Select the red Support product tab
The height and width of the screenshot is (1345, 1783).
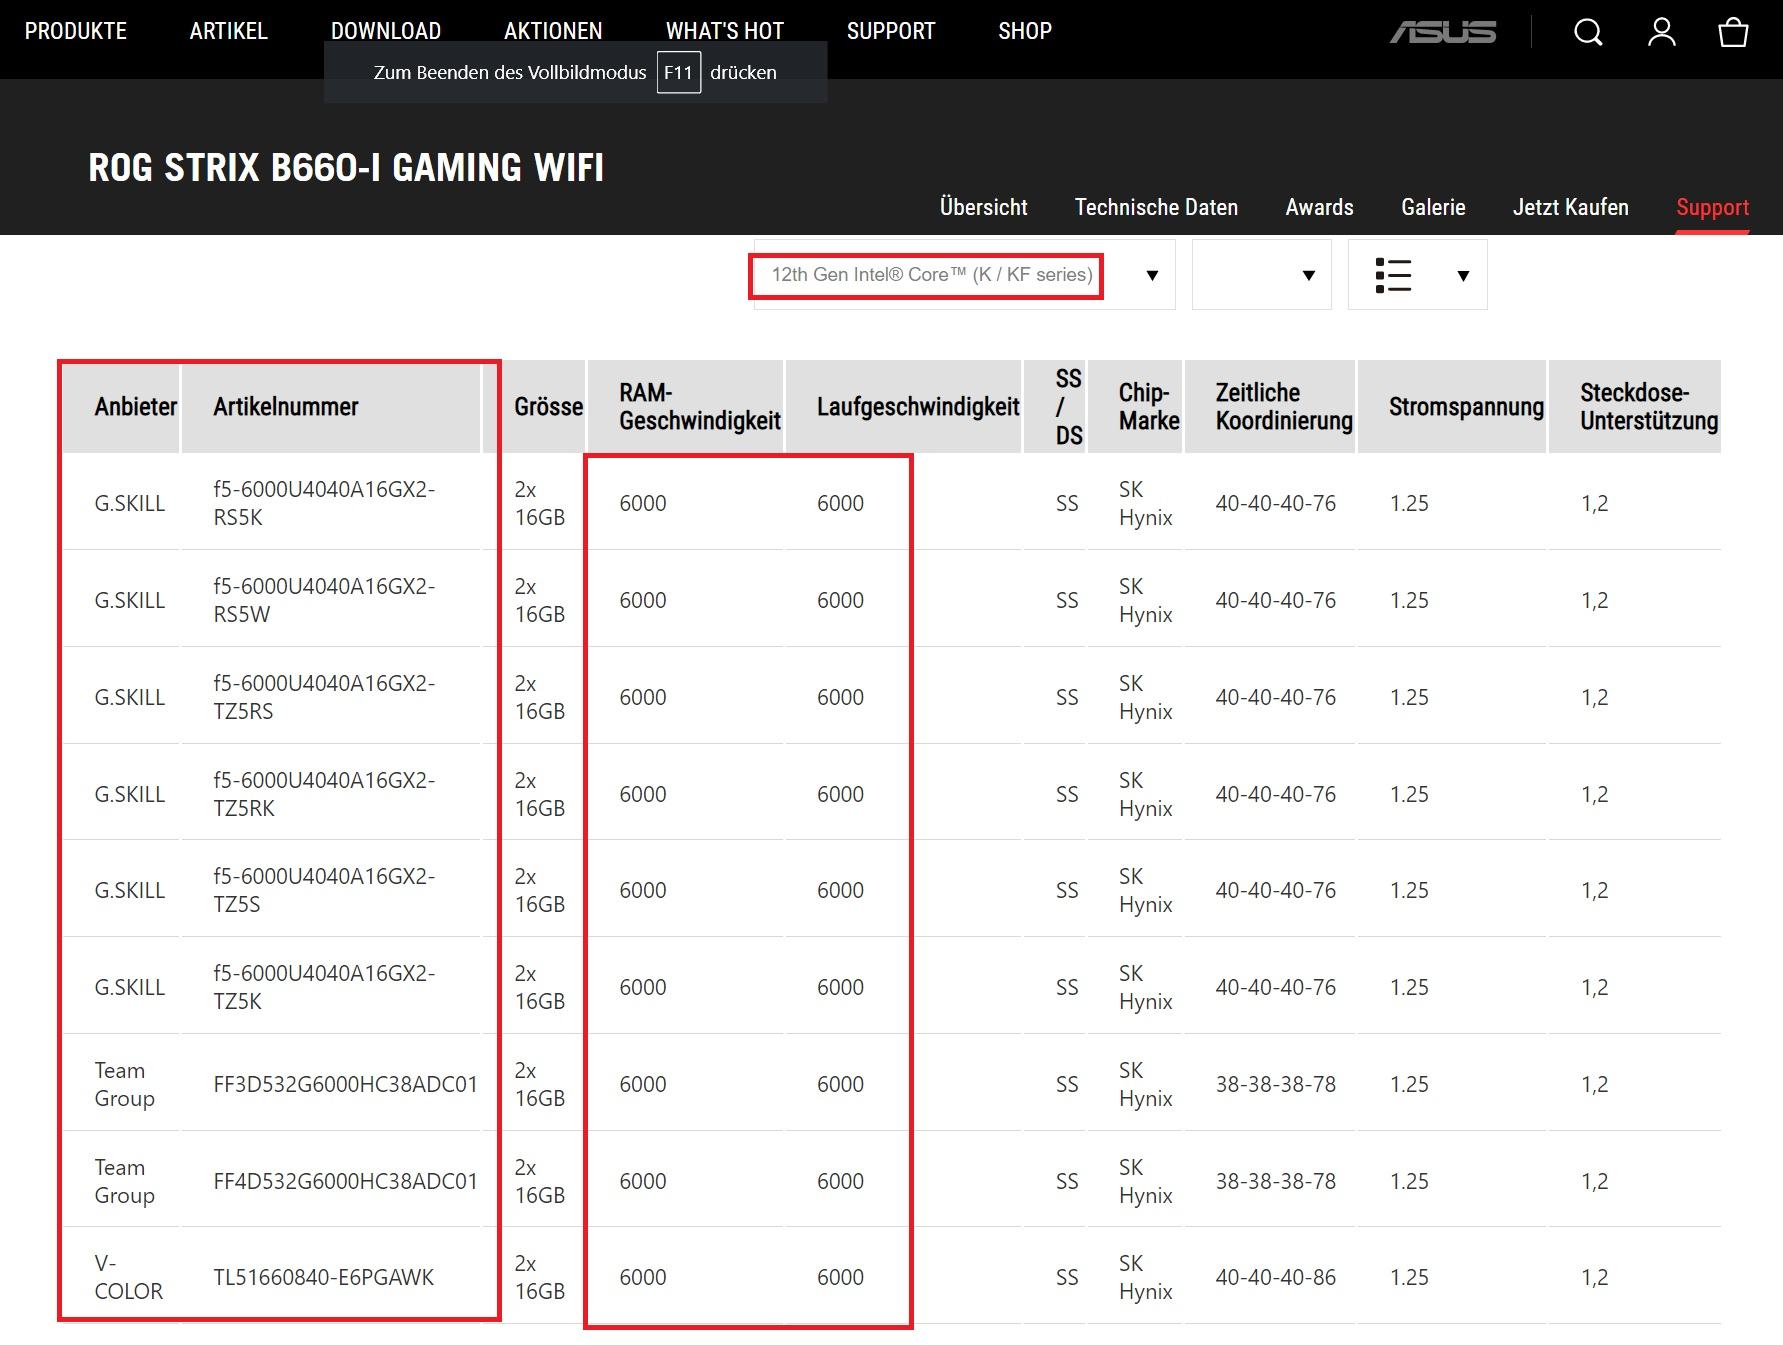click(x=1713, y=207)
